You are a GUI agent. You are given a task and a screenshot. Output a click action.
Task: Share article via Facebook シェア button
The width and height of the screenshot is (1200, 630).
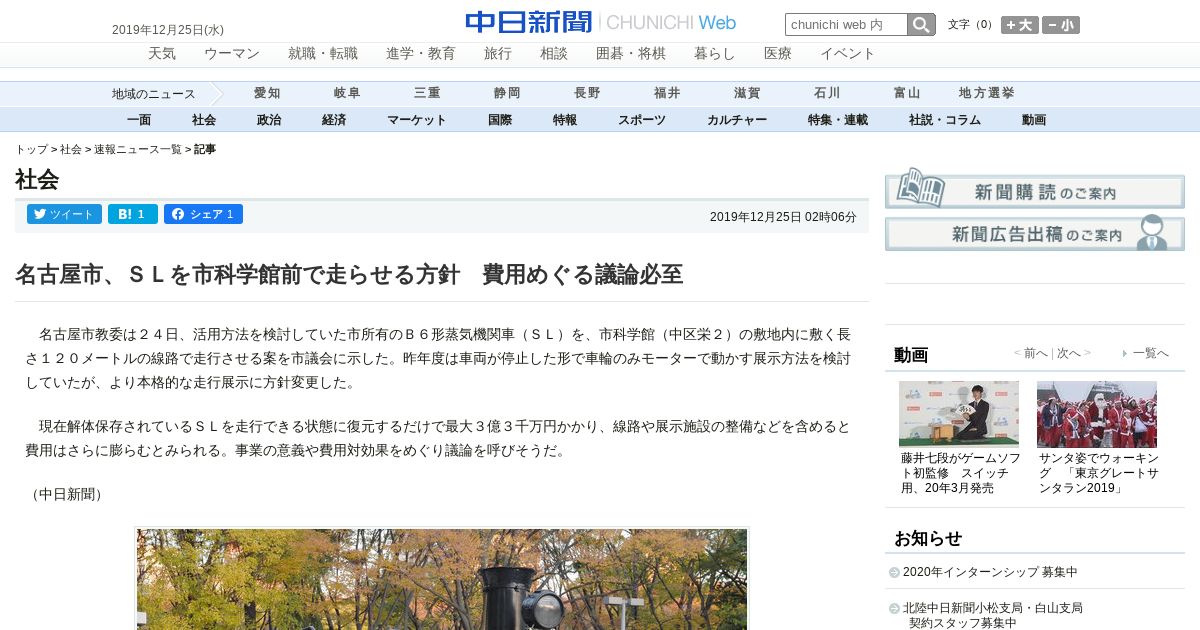tap(203, 214)
